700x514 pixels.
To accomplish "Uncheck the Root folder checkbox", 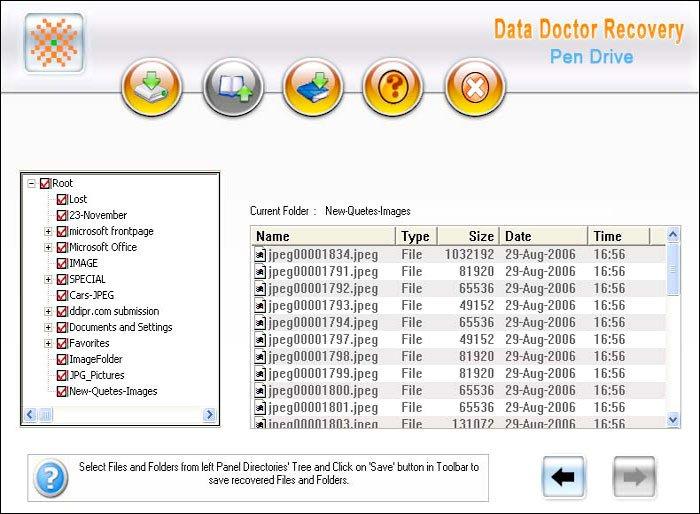I will (45, 184).
